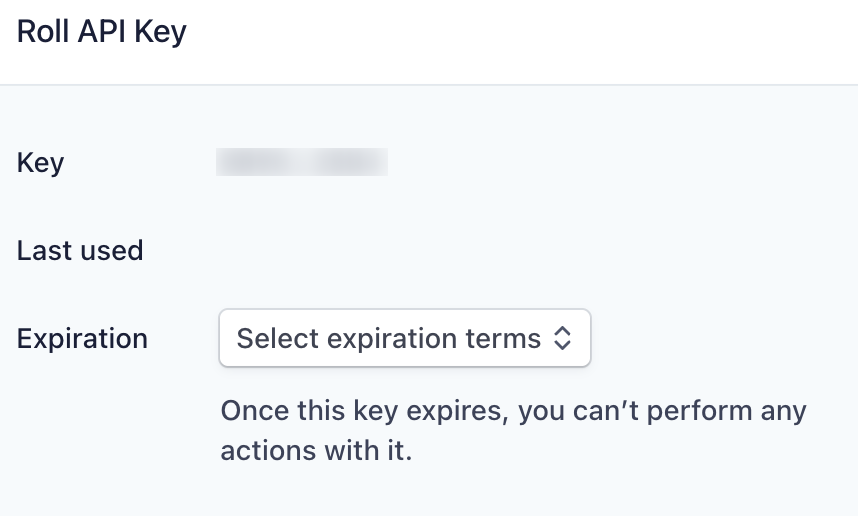Expand expiration options using the chevron arrows
858x516 pixels.
(562, 339)
